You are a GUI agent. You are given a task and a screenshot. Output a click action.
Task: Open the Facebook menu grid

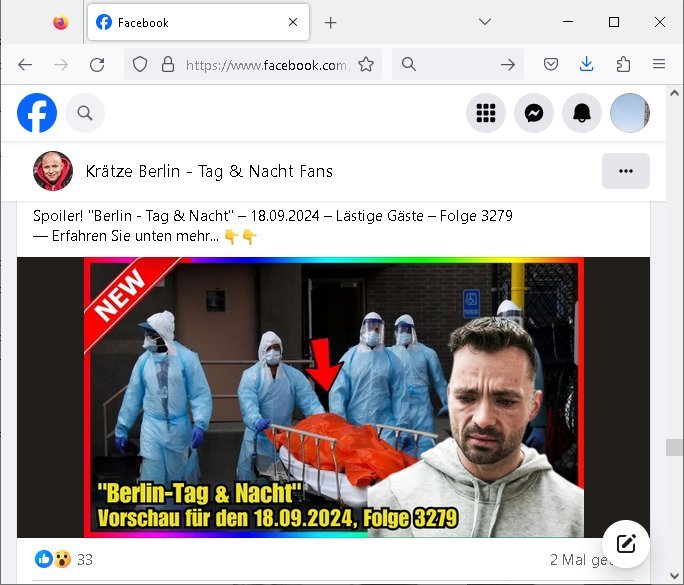tap(486, 113)
